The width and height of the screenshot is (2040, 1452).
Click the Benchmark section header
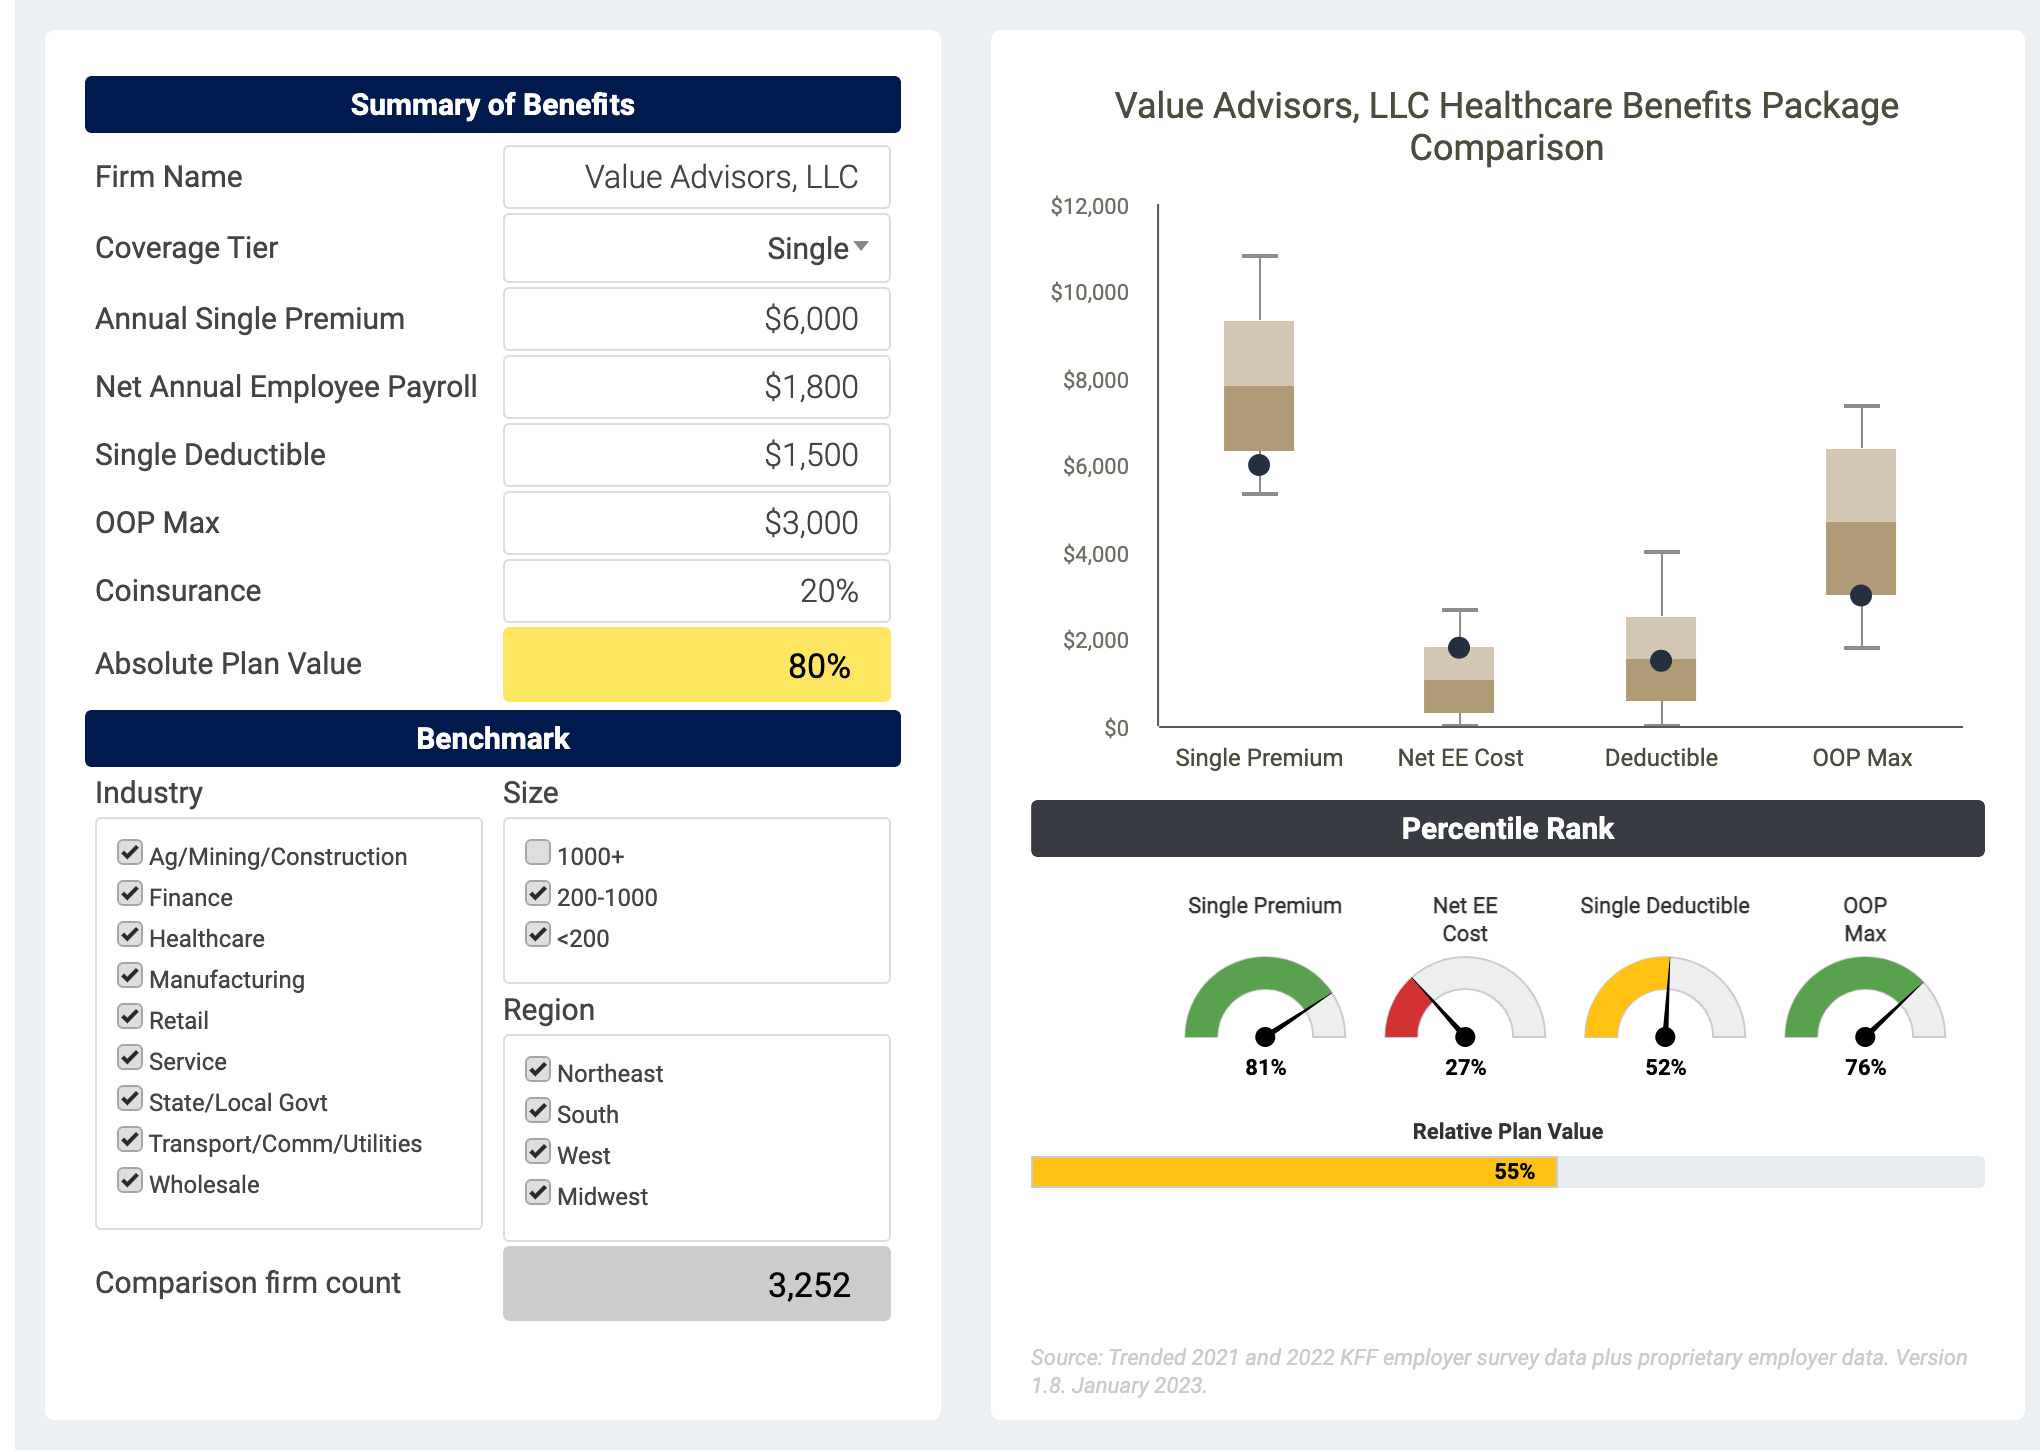coord(493,739)
